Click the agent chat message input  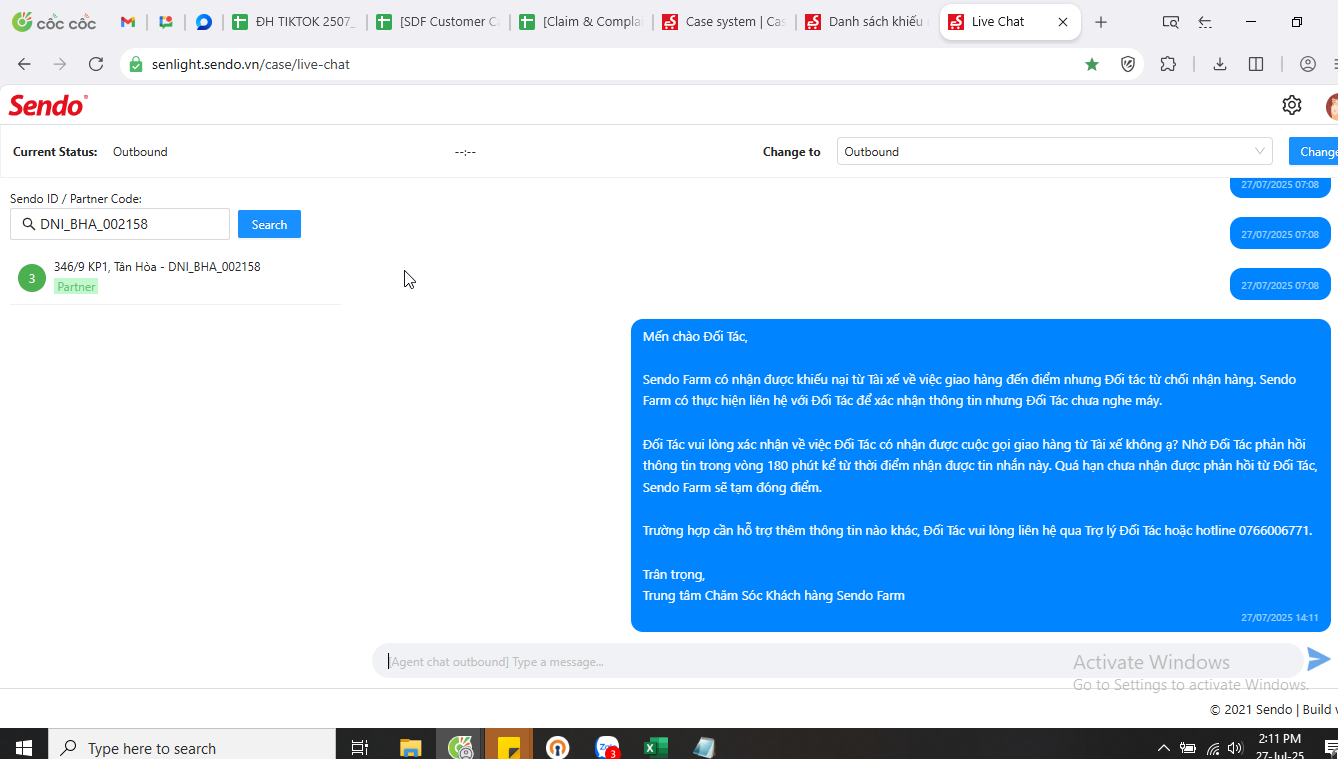click(x=837, y=661)
